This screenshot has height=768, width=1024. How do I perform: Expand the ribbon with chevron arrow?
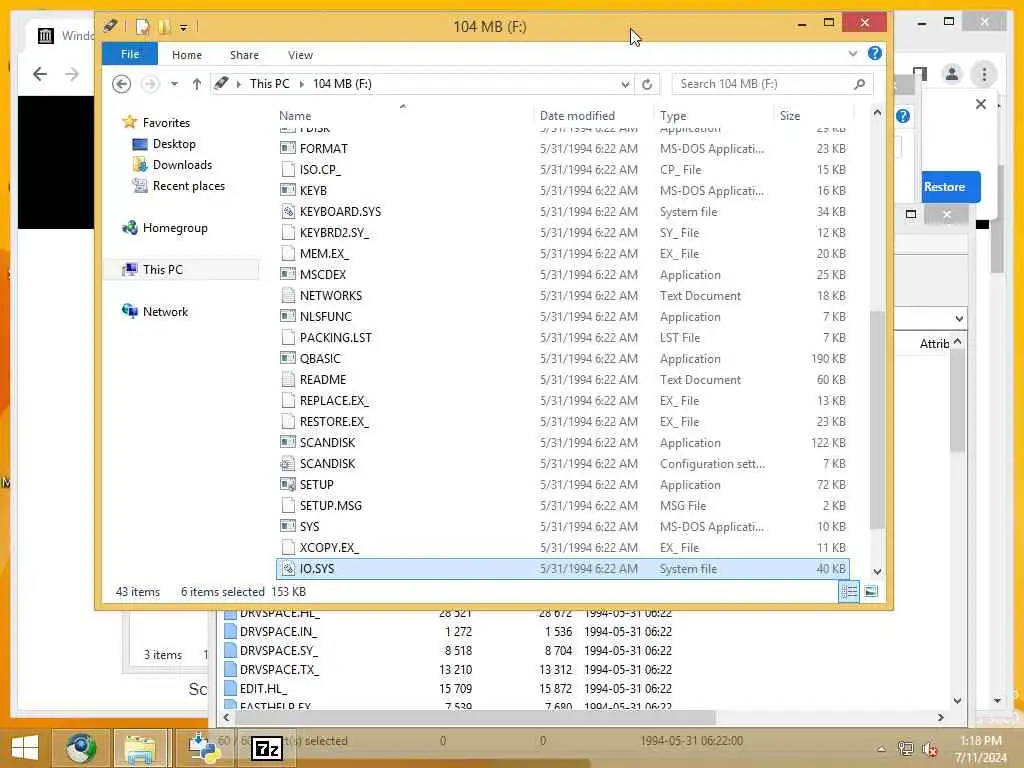(x=853, y=54)
